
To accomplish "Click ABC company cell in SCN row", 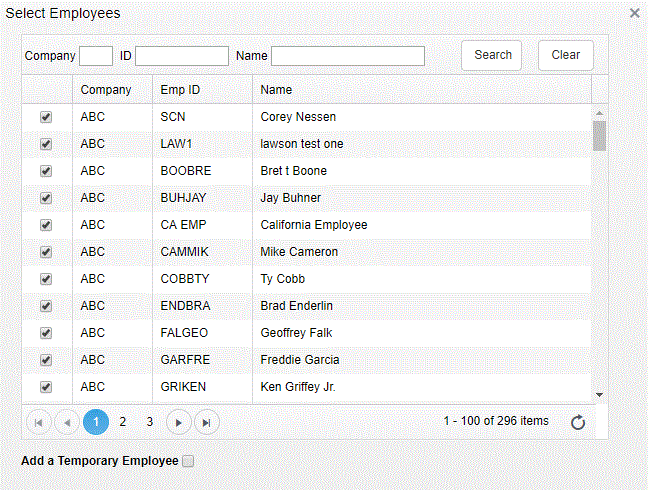I will tap(112, 117).
